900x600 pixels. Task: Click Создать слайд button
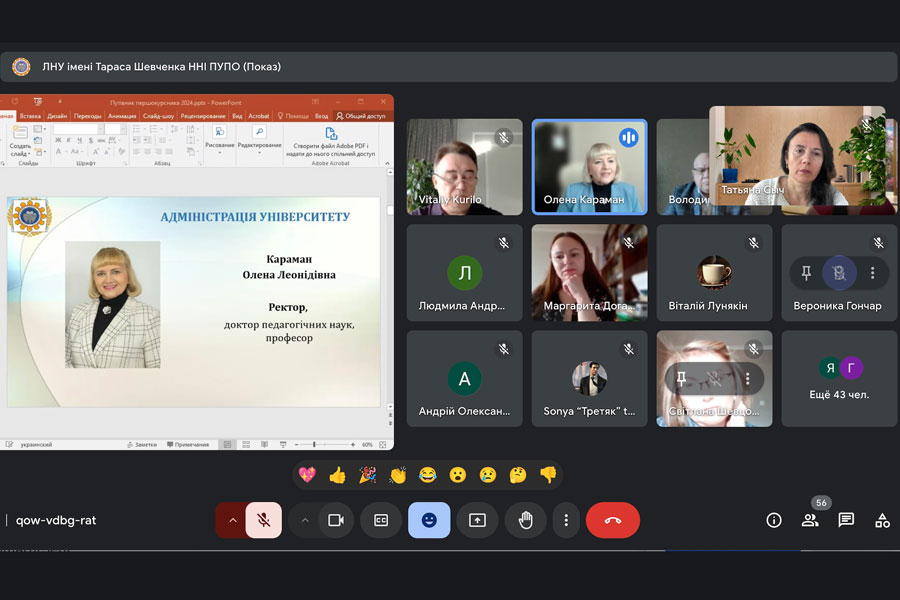20,141
